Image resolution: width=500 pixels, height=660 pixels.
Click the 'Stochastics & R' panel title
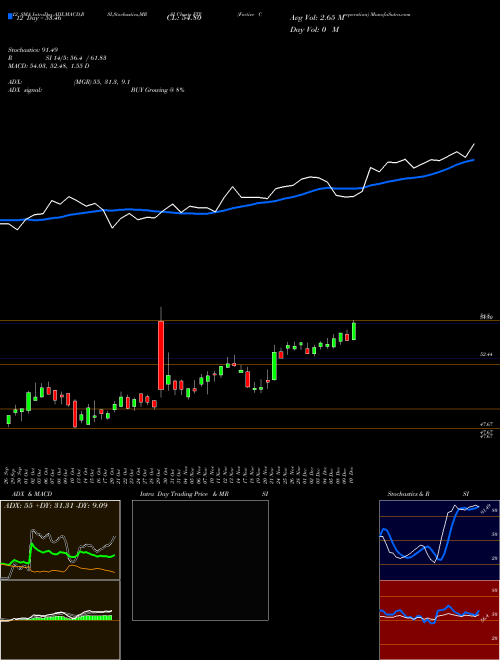(x=410, y=494)
